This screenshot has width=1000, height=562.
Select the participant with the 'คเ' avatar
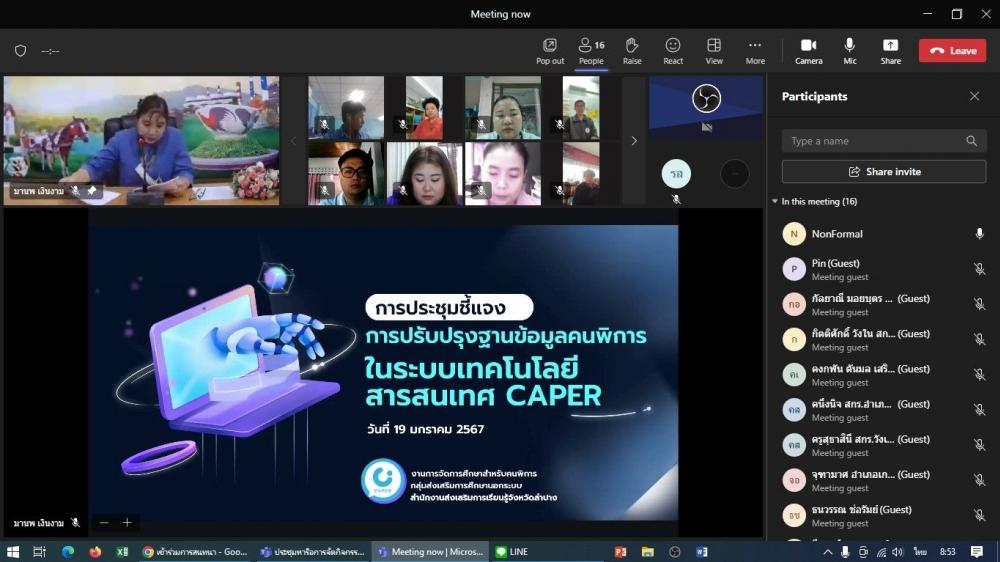point(883,374)
